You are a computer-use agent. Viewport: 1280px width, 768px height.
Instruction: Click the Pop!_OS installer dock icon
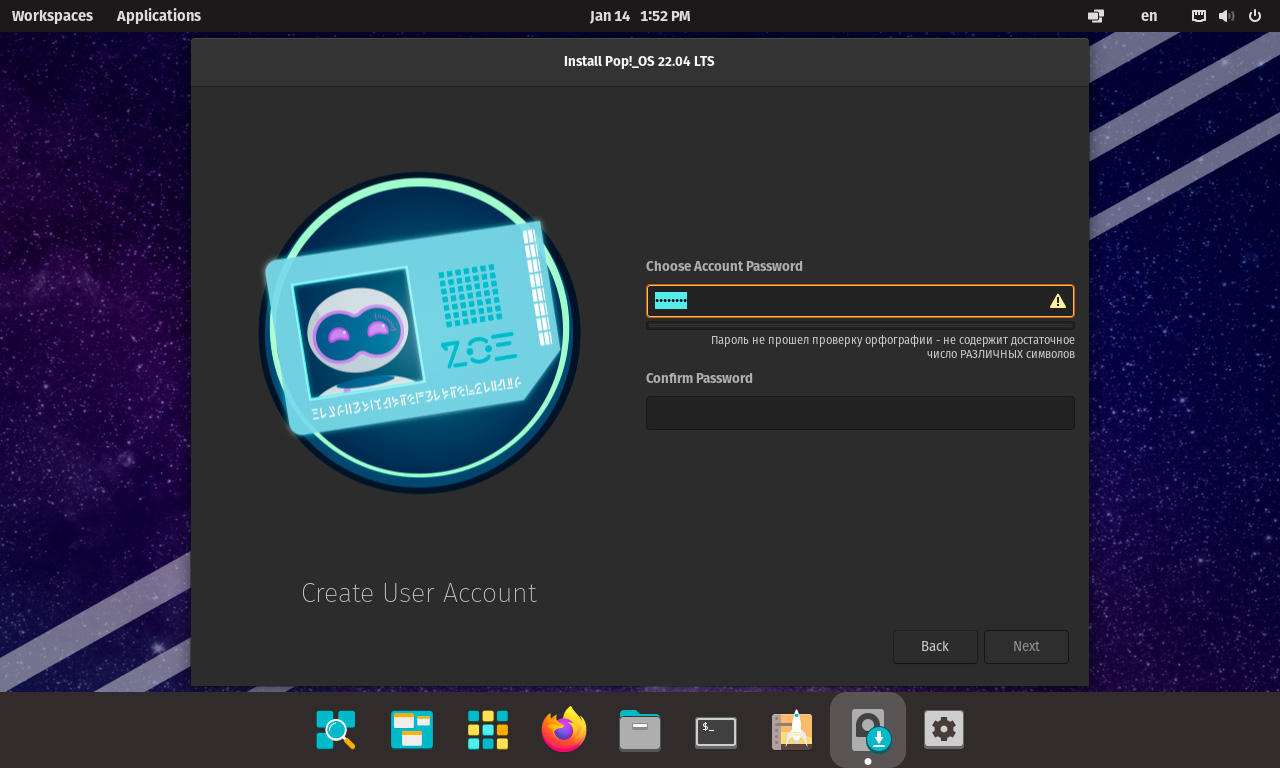pos(868,731)
